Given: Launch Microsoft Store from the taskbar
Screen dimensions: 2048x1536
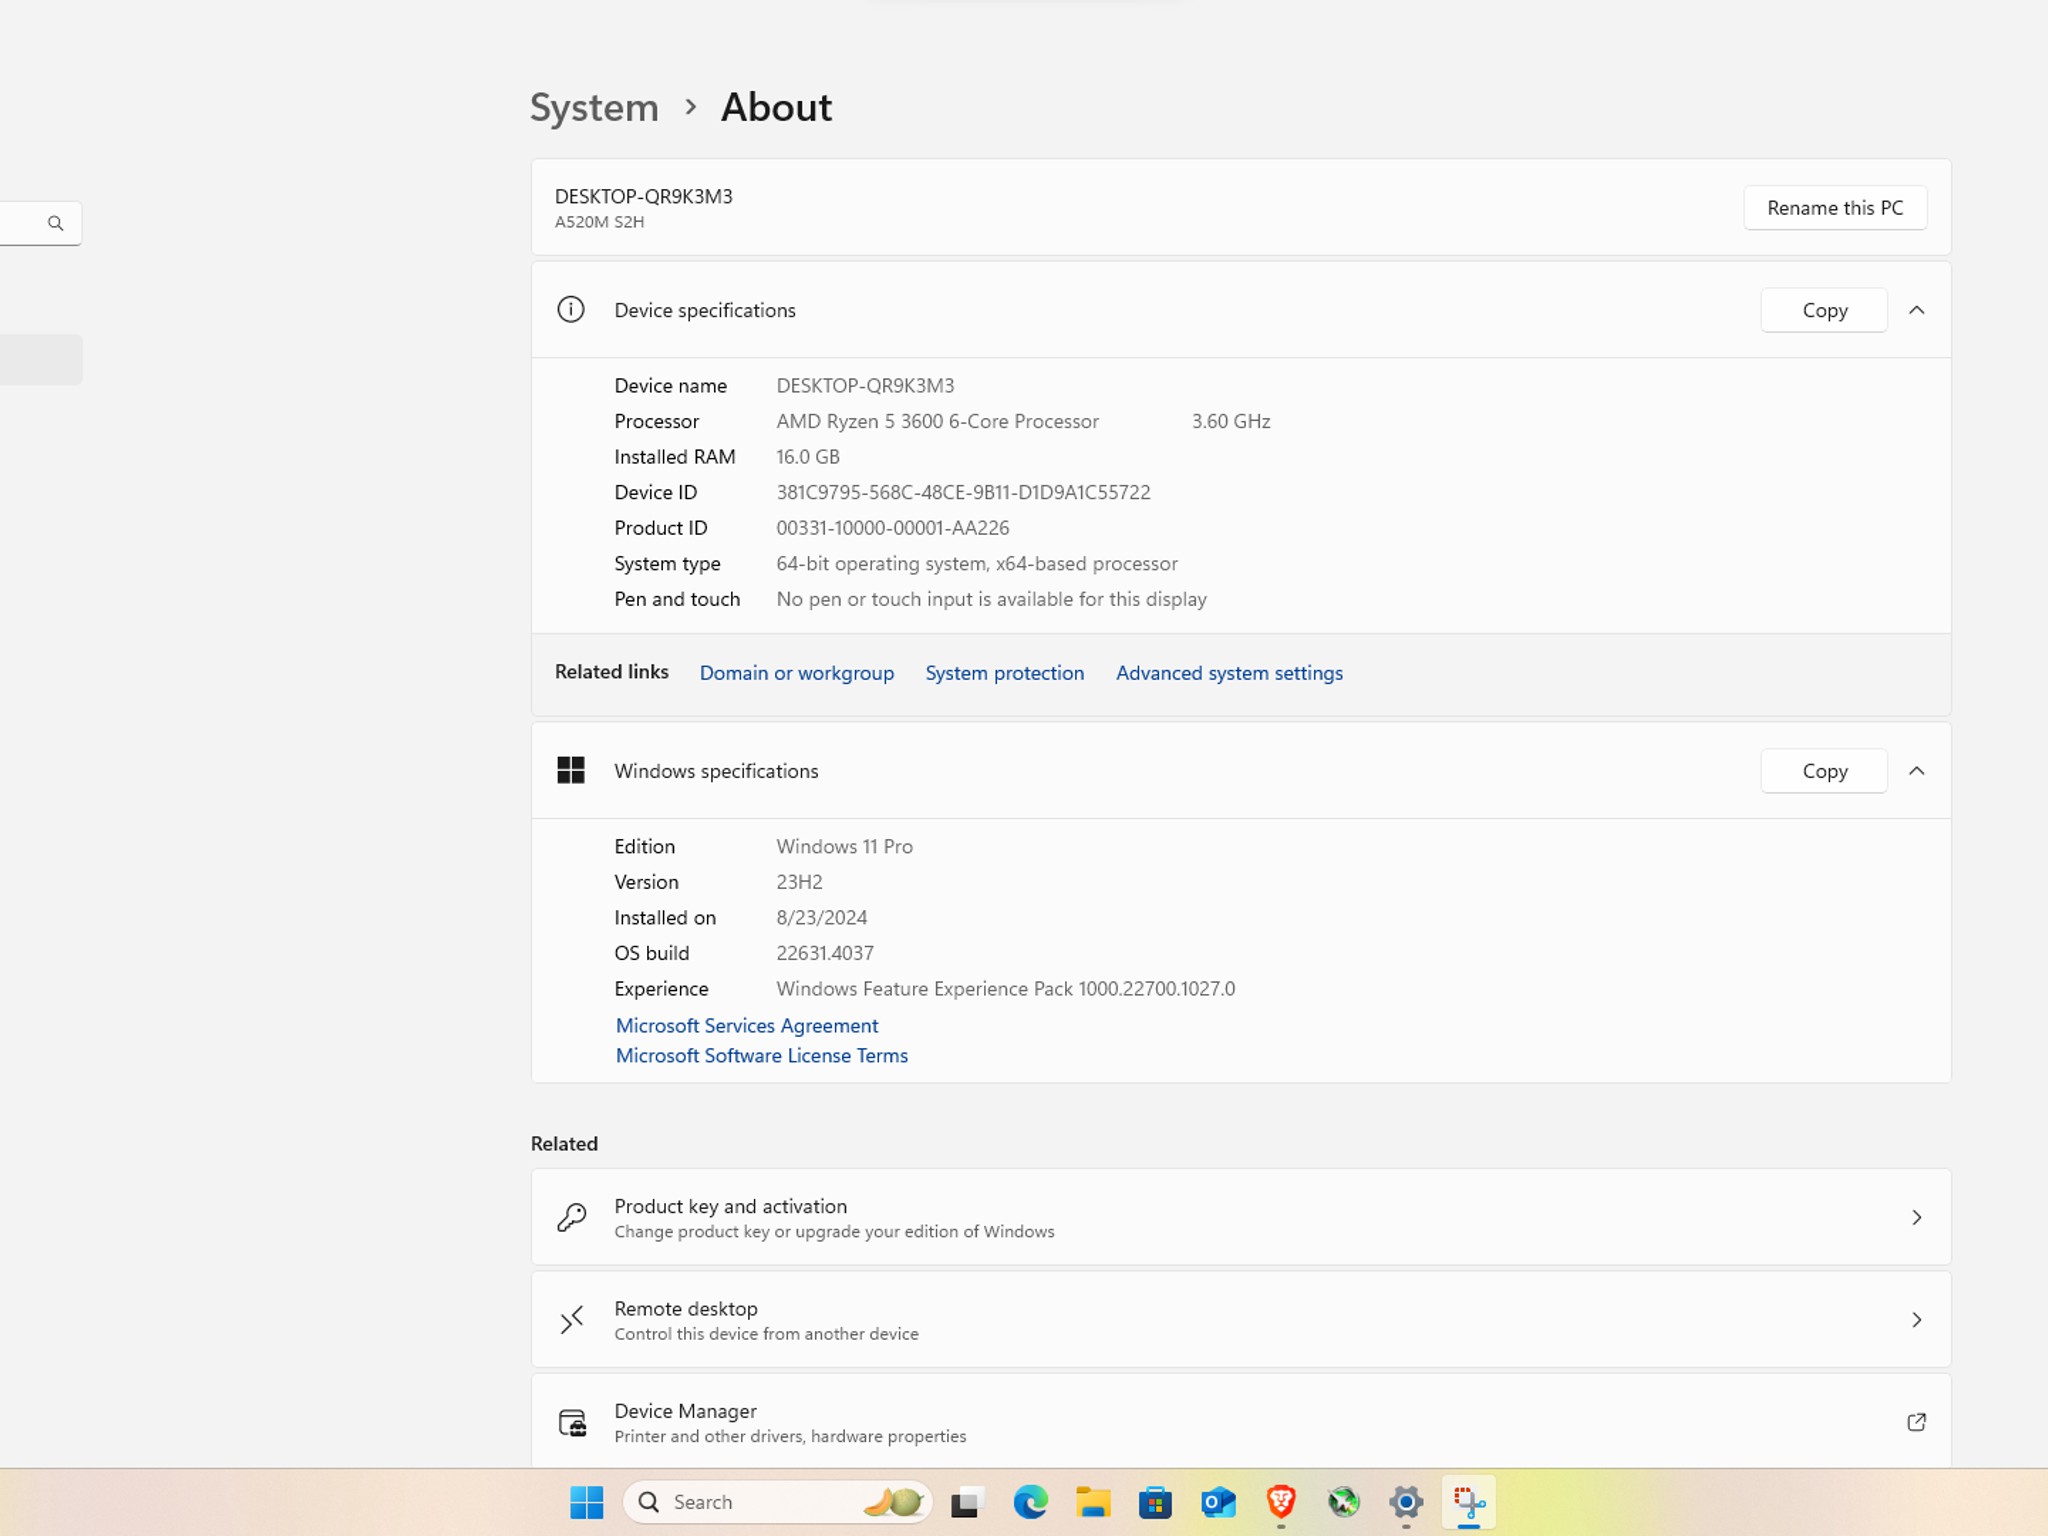Looking at the screenshot, I should click(1155, 1501).
